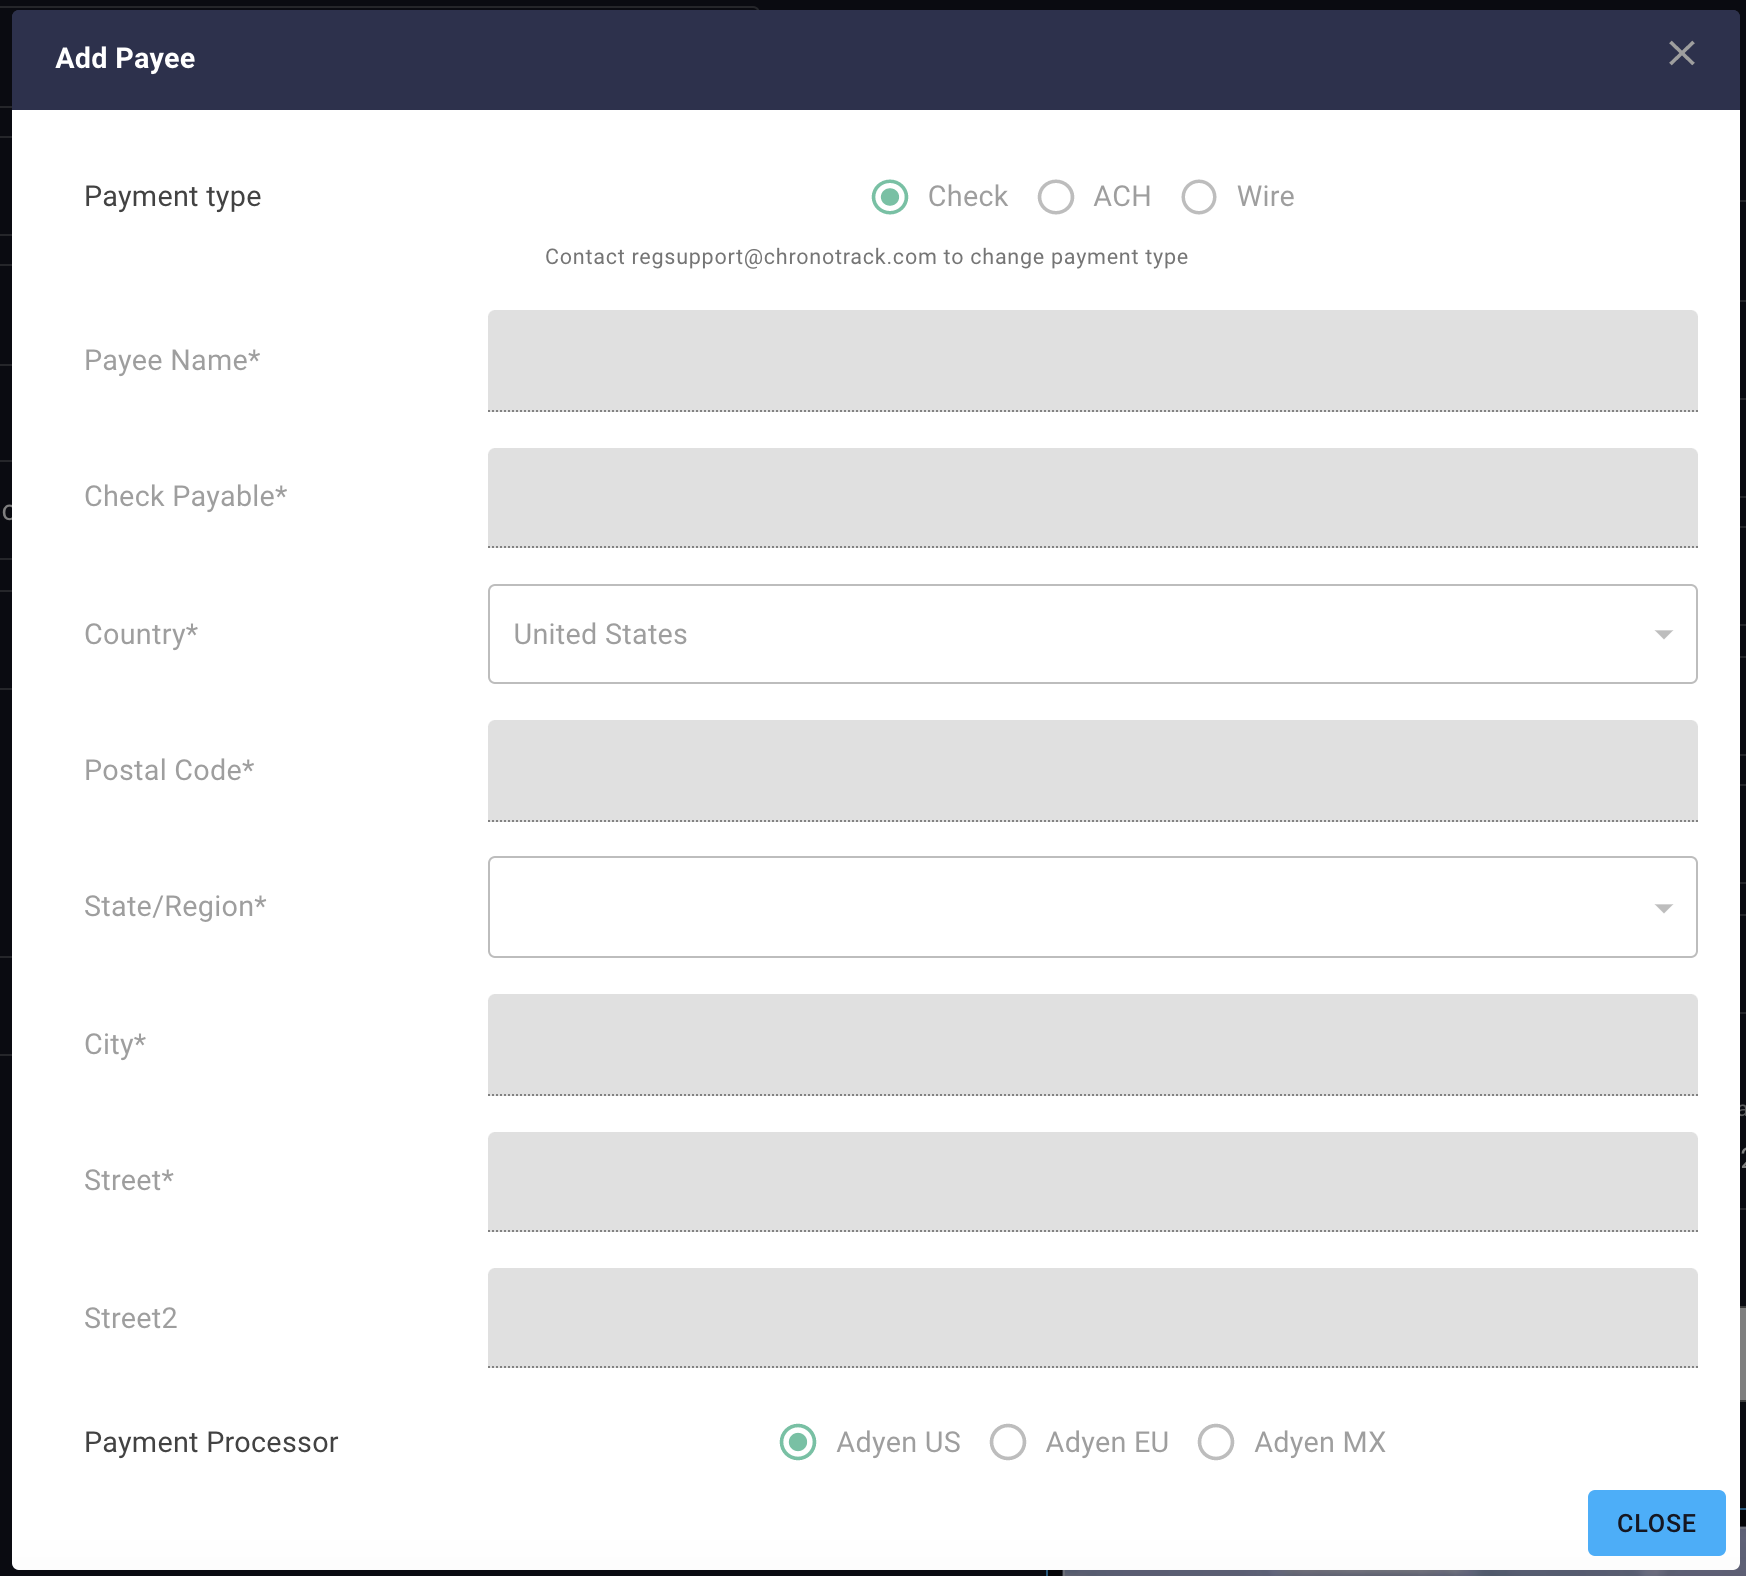Select Check payment type
Image resolution: width=1746 pixels, height=1576 pixels.
tap(890, 197)
